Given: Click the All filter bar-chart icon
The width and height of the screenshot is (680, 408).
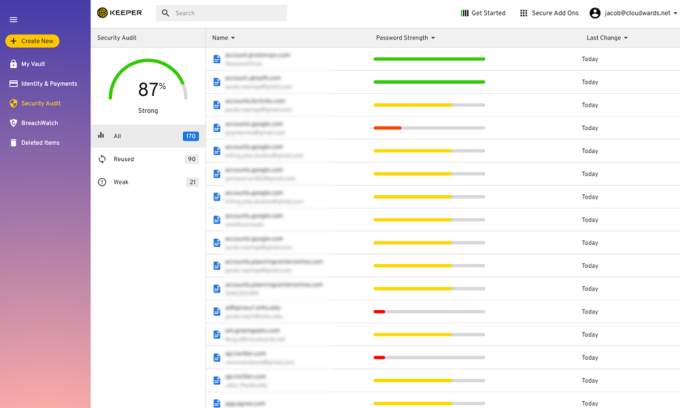Looking at the screenshot, I should 102,136.
